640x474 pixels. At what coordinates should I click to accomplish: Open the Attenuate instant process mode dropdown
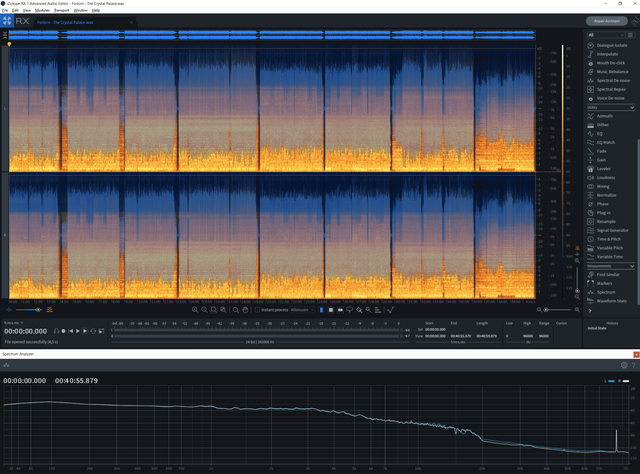[302, 310]
